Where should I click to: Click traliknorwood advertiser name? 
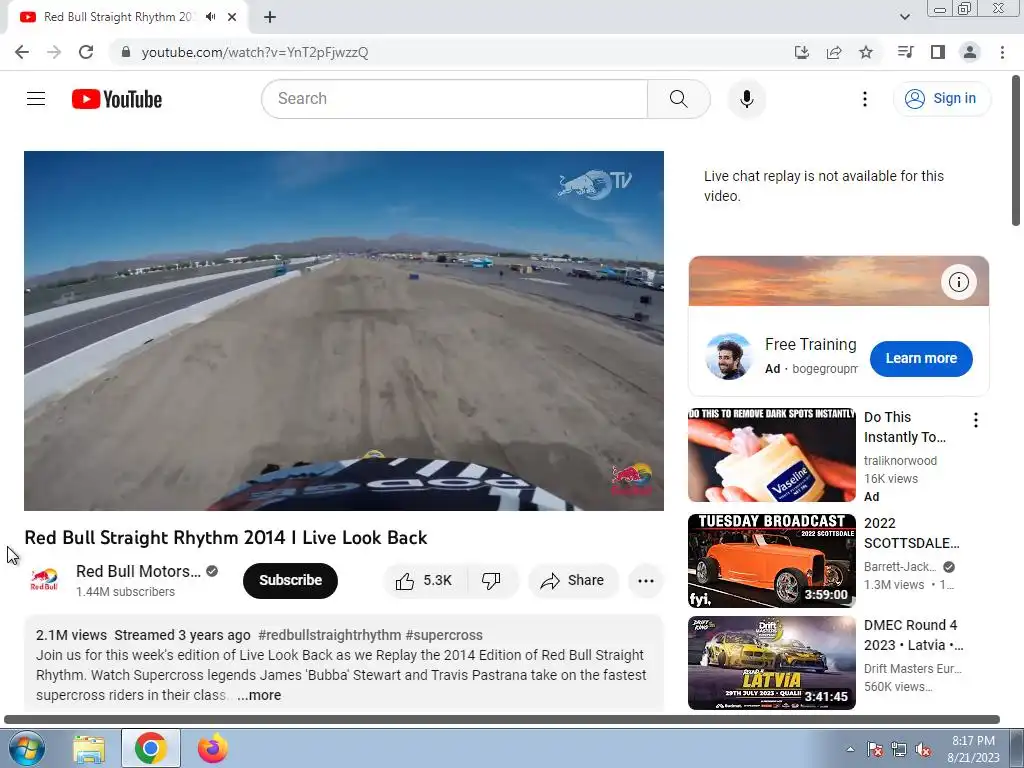[x=900, y=460]
